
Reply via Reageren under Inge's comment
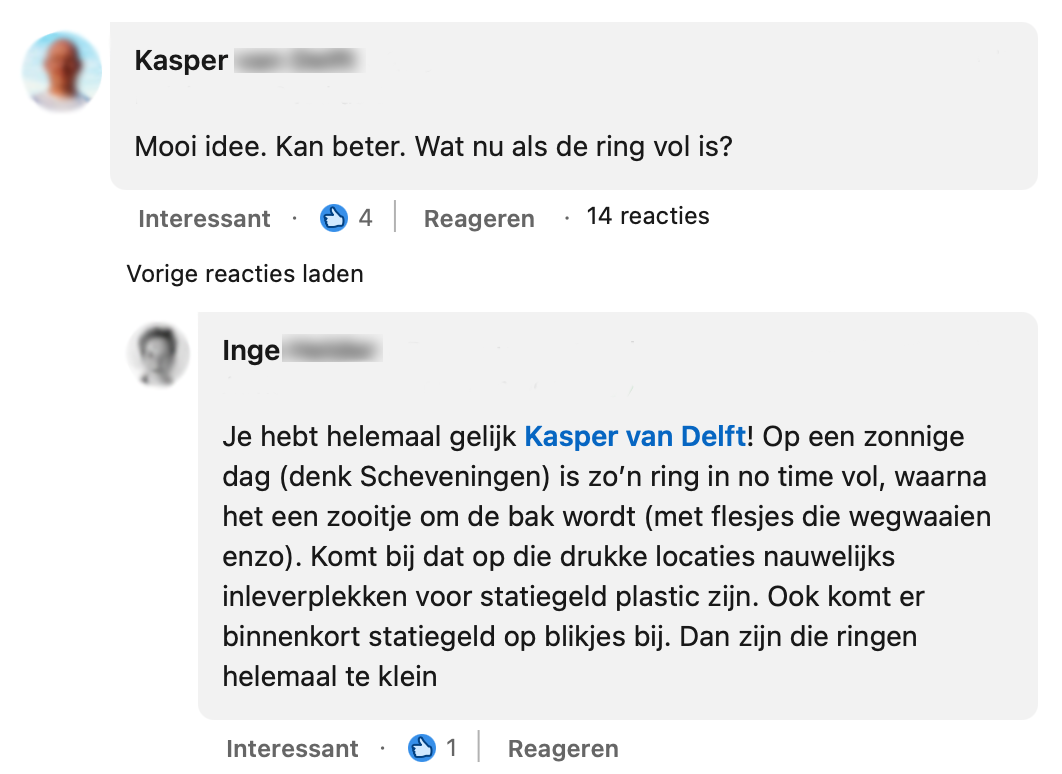point(563,748)
